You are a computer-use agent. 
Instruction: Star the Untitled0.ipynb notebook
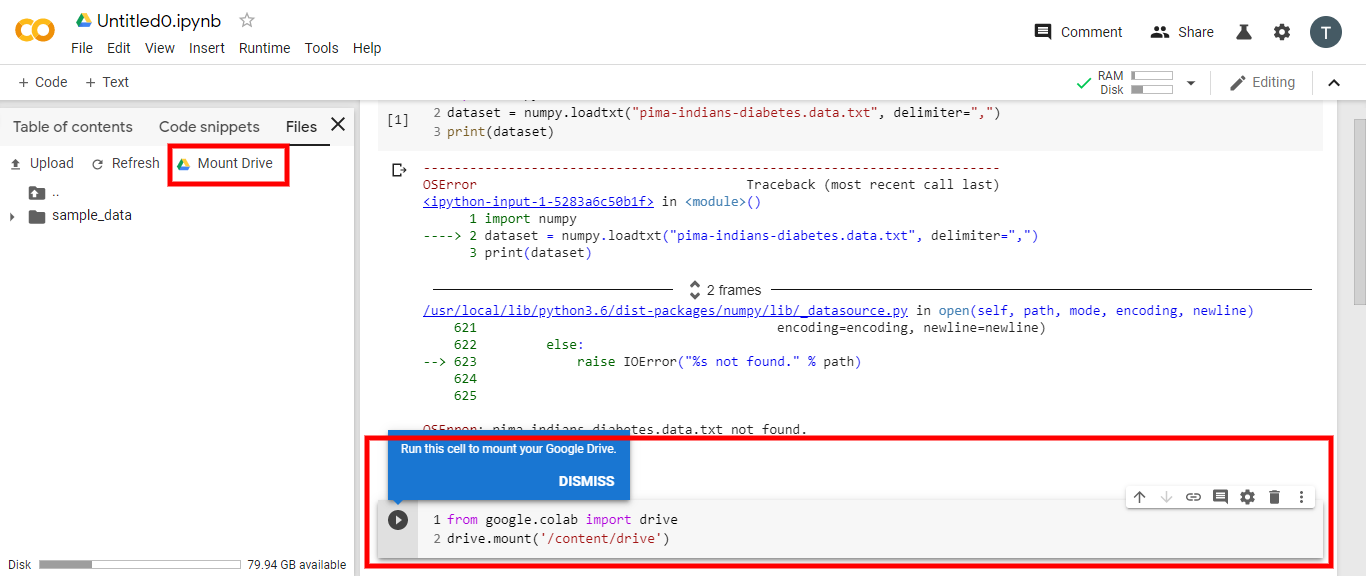click(245, 19)
